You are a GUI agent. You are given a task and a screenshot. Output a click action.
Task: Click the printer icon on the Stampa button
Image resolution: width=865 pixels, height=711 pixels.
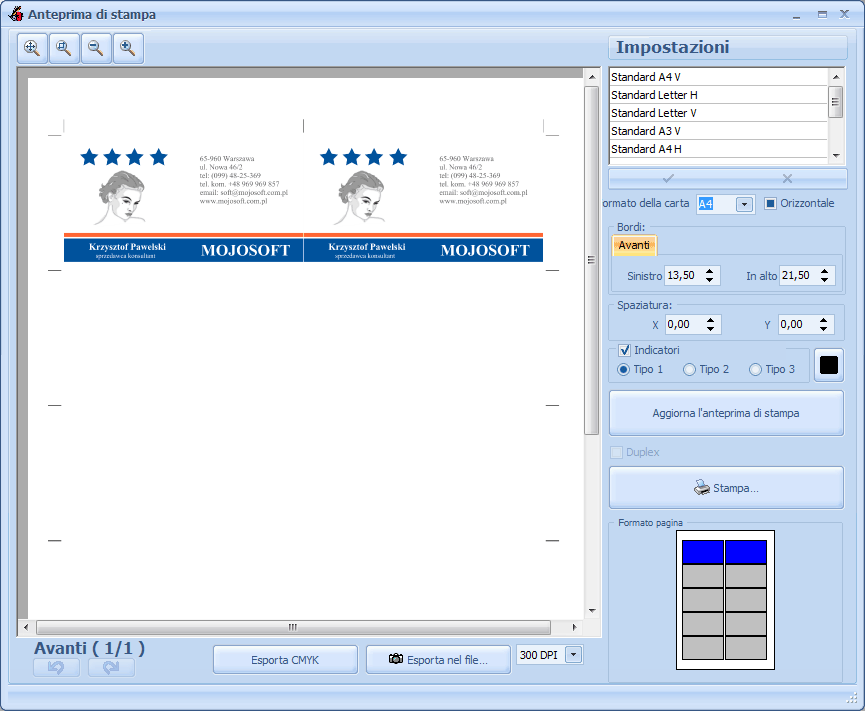(701, 488)
